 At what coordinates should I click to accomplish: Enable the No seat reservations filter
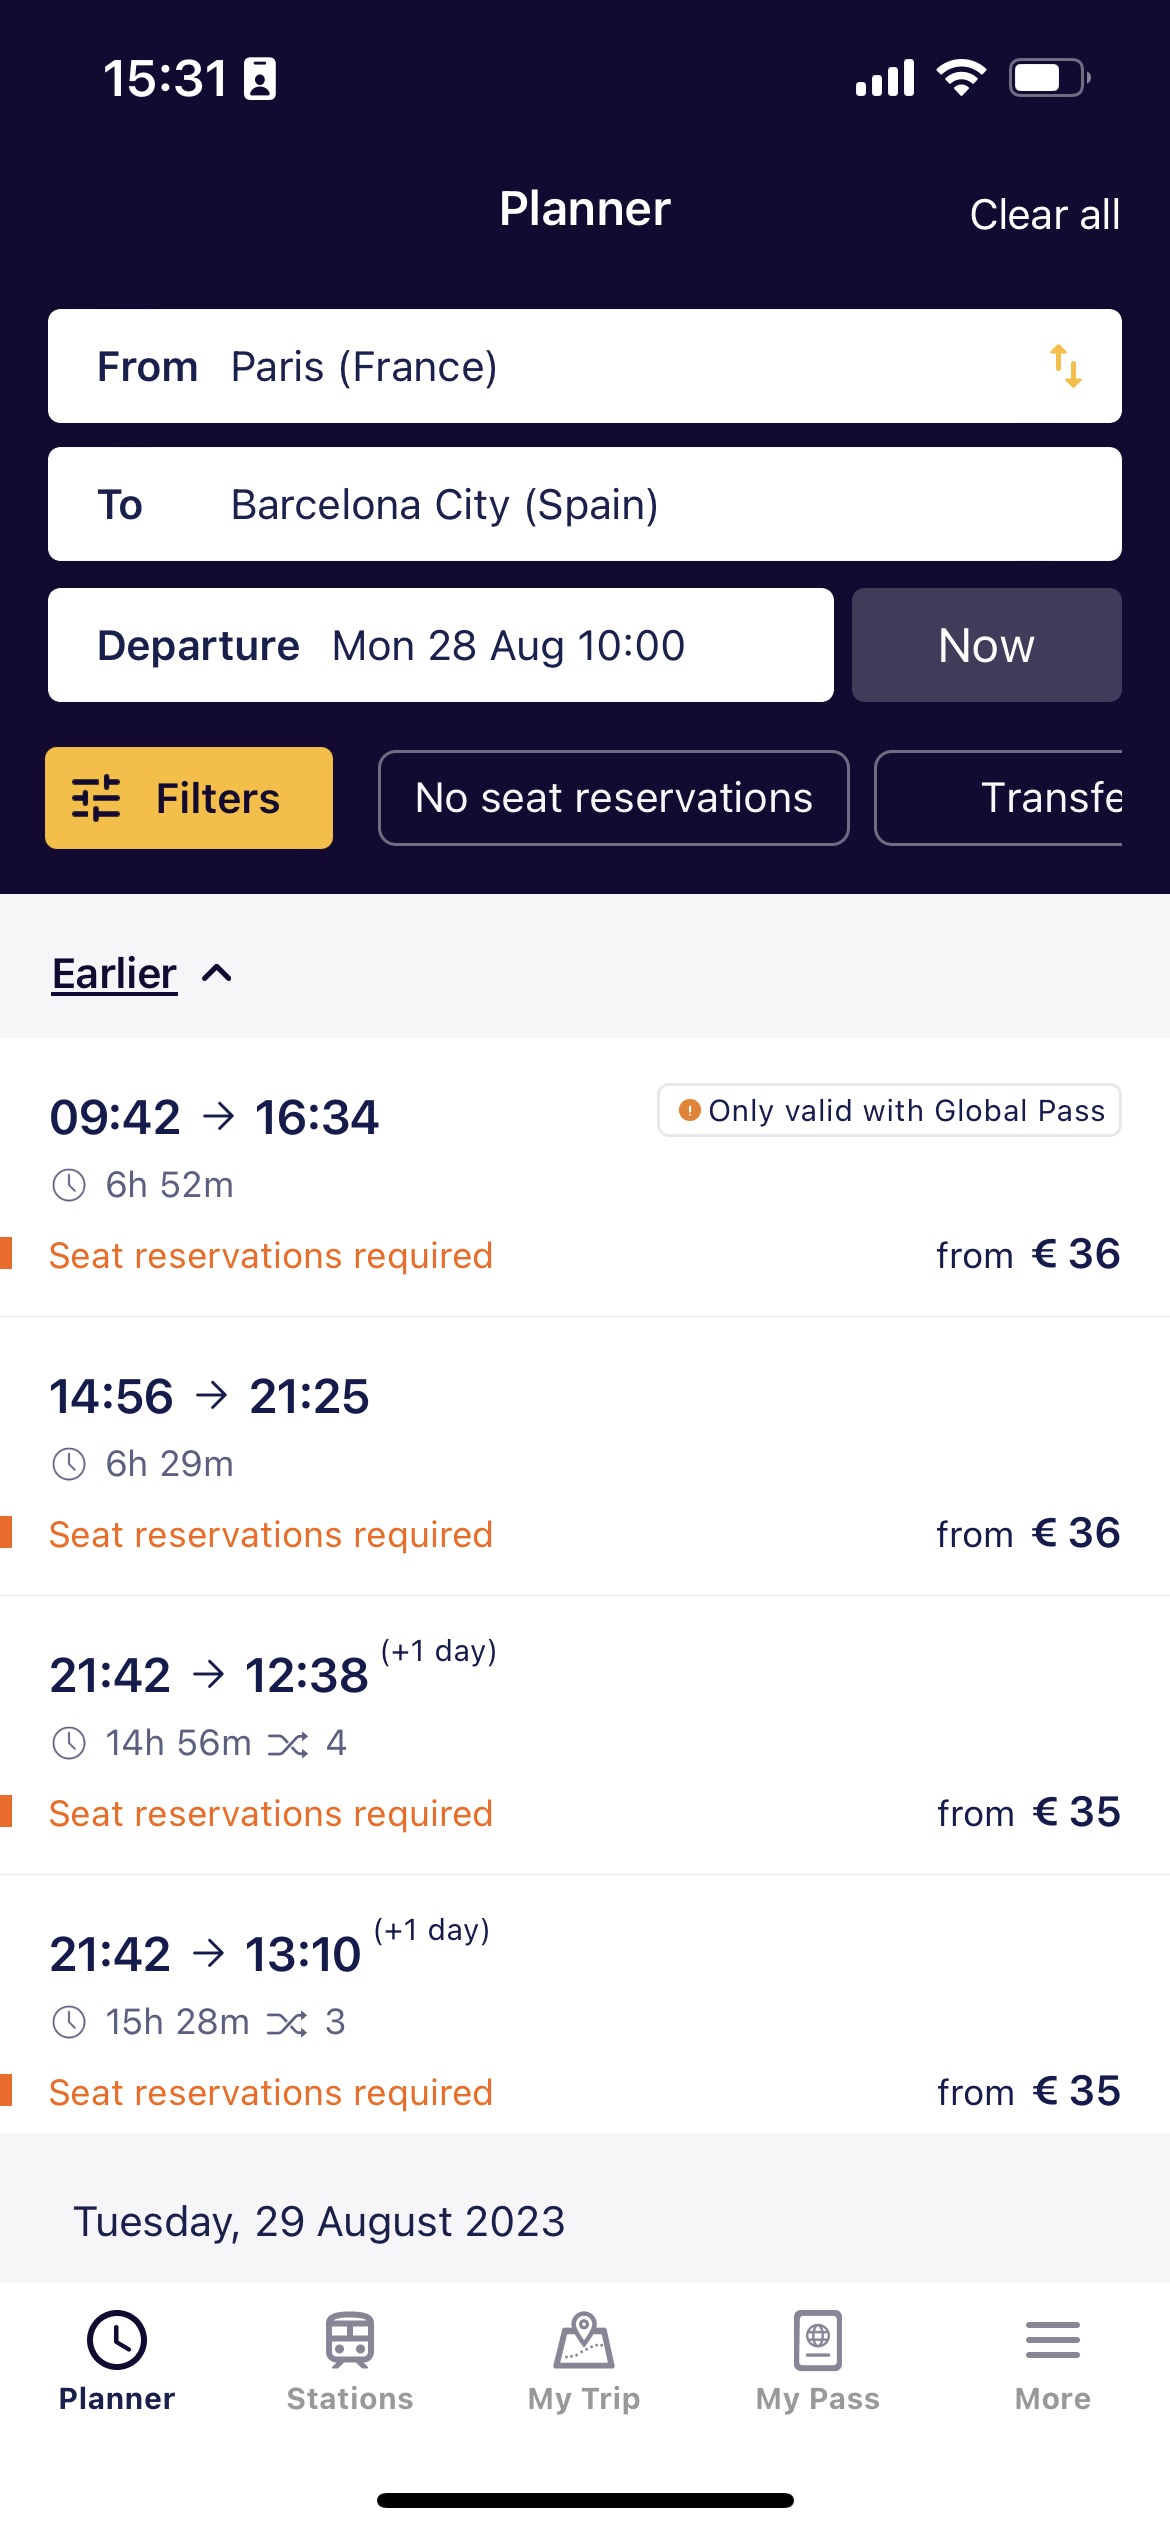(x=613, y=798)
